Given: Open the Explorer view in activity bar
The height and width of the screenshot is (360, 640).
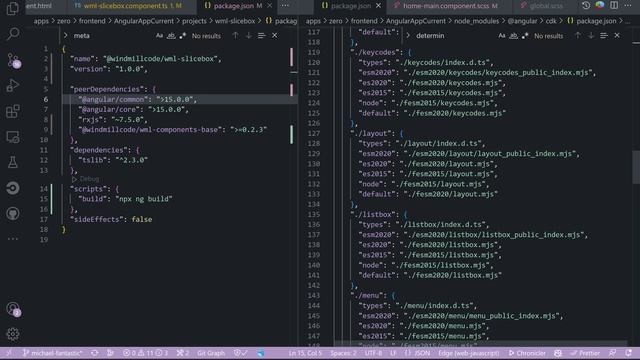Looking at the screenshot, I should (13, 8).
